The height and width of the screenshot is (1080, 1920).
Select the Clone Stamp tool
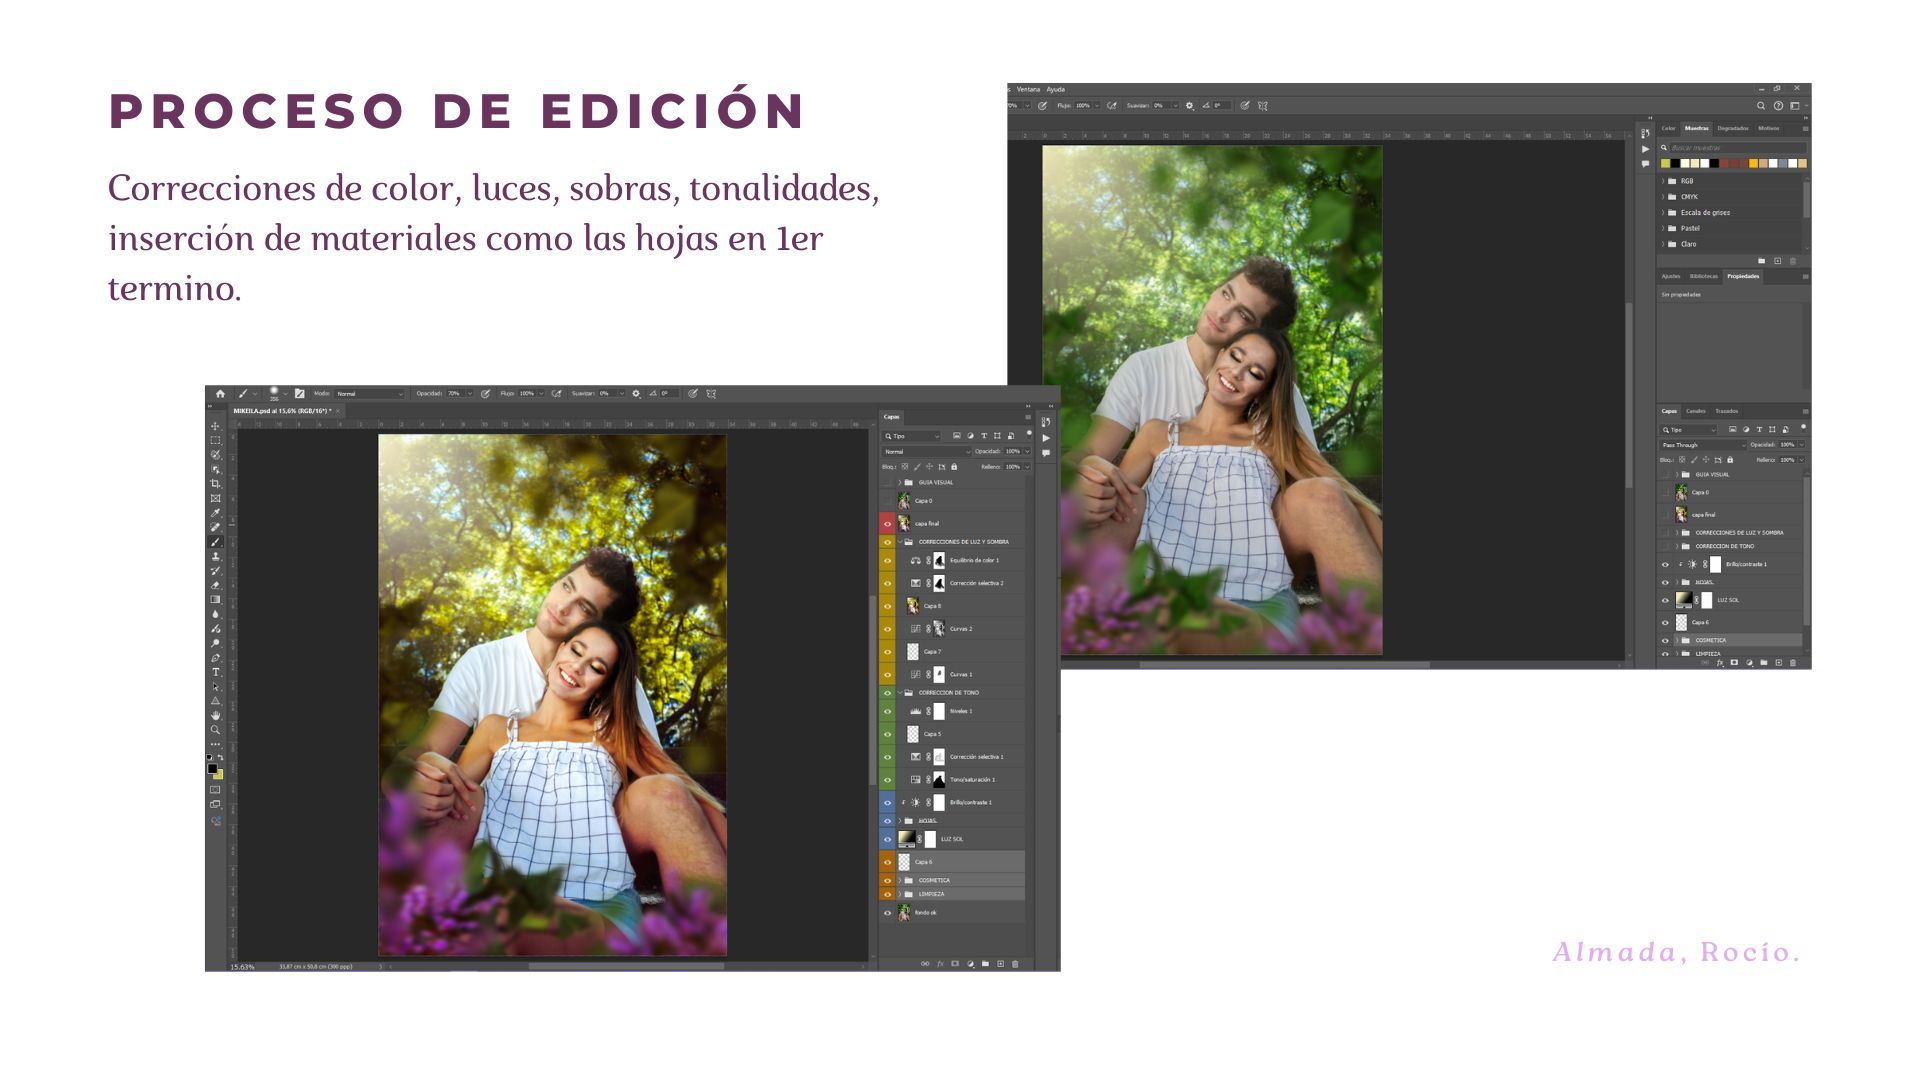click(215, 556)
